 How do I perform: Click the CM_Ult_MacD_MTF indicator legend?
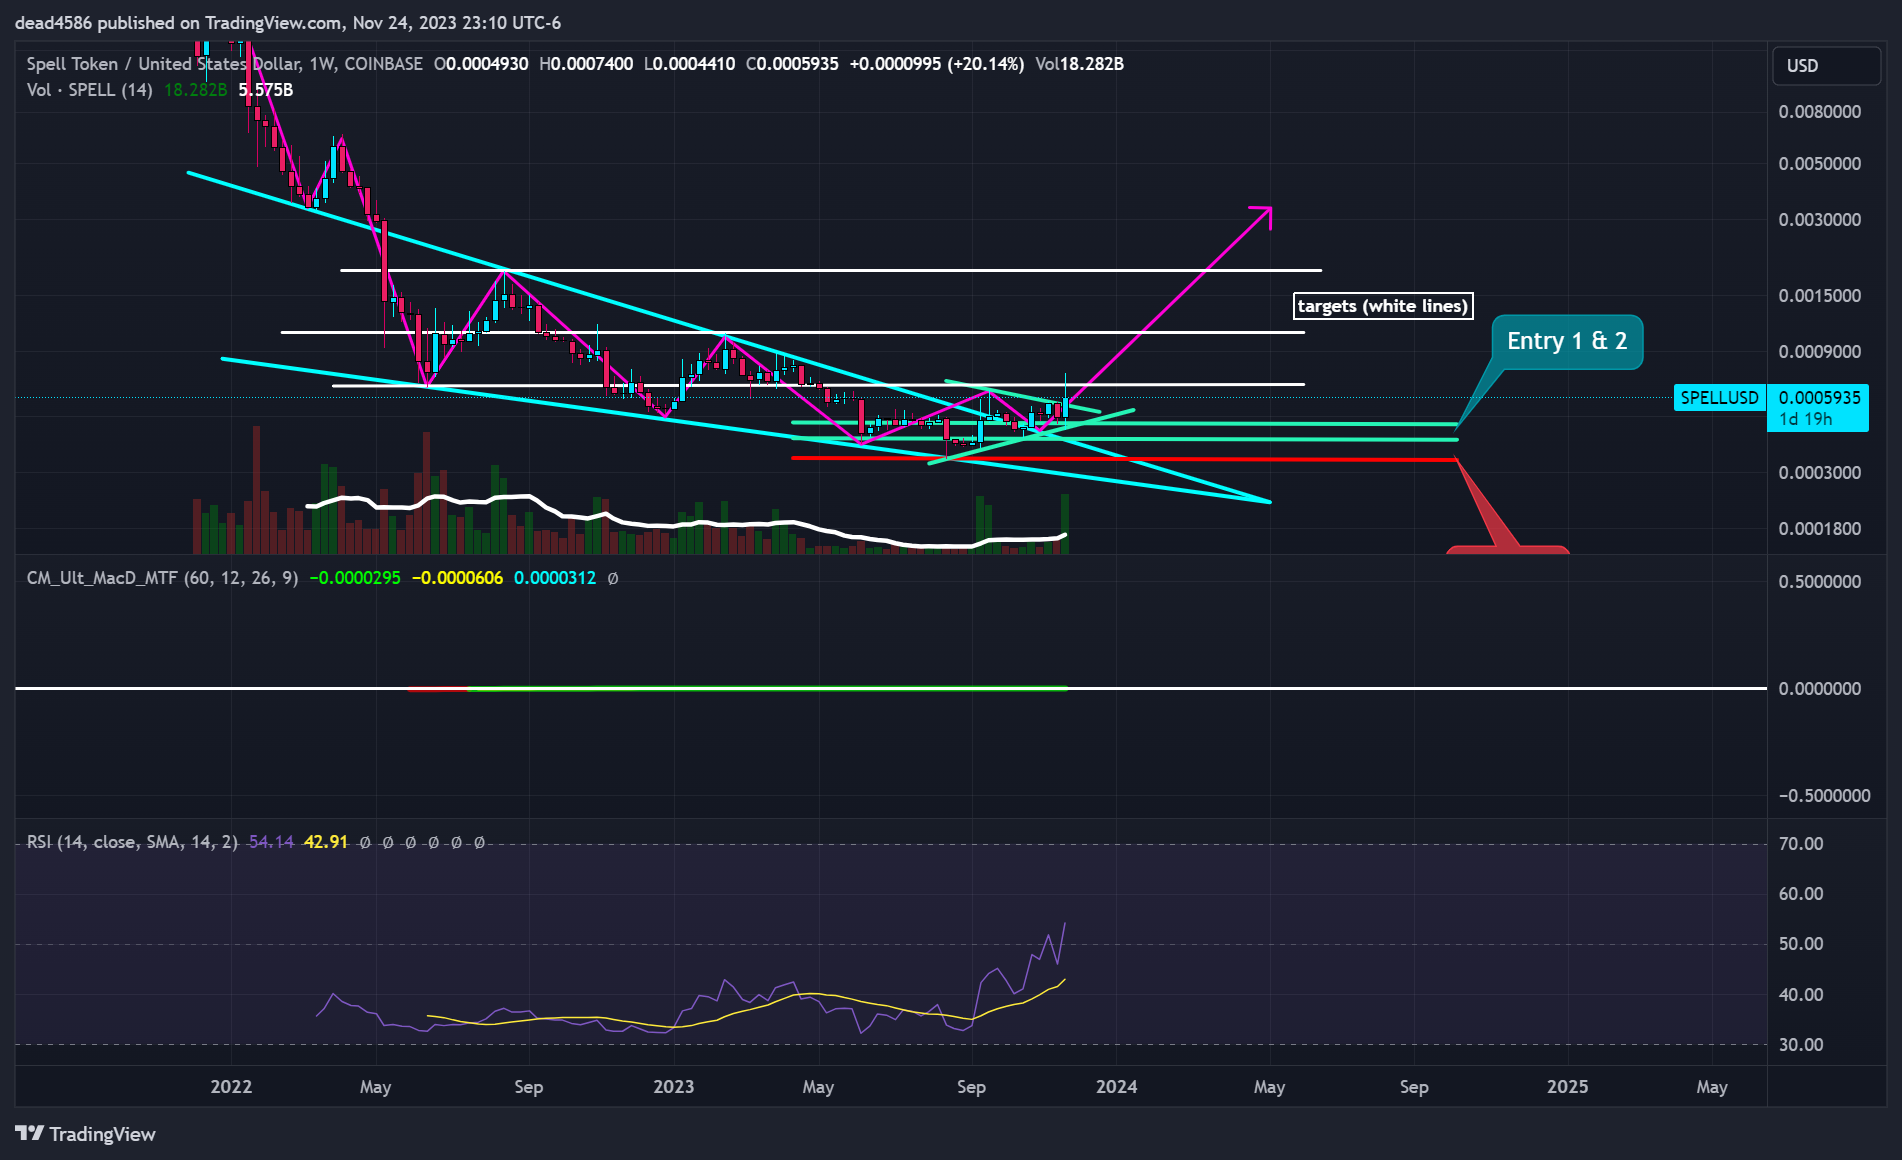[x=162, y=578]
